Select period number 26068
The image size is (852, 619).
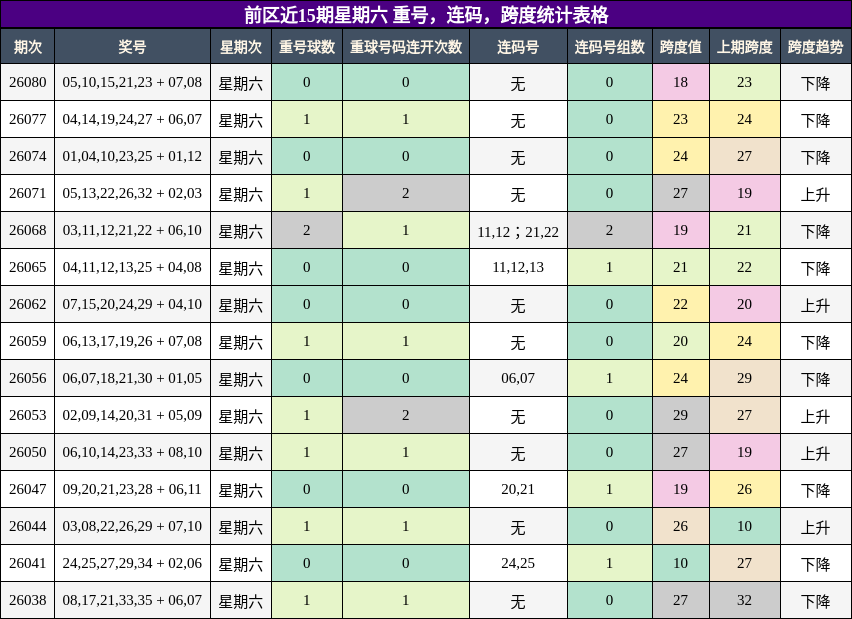tap(28, 230)
